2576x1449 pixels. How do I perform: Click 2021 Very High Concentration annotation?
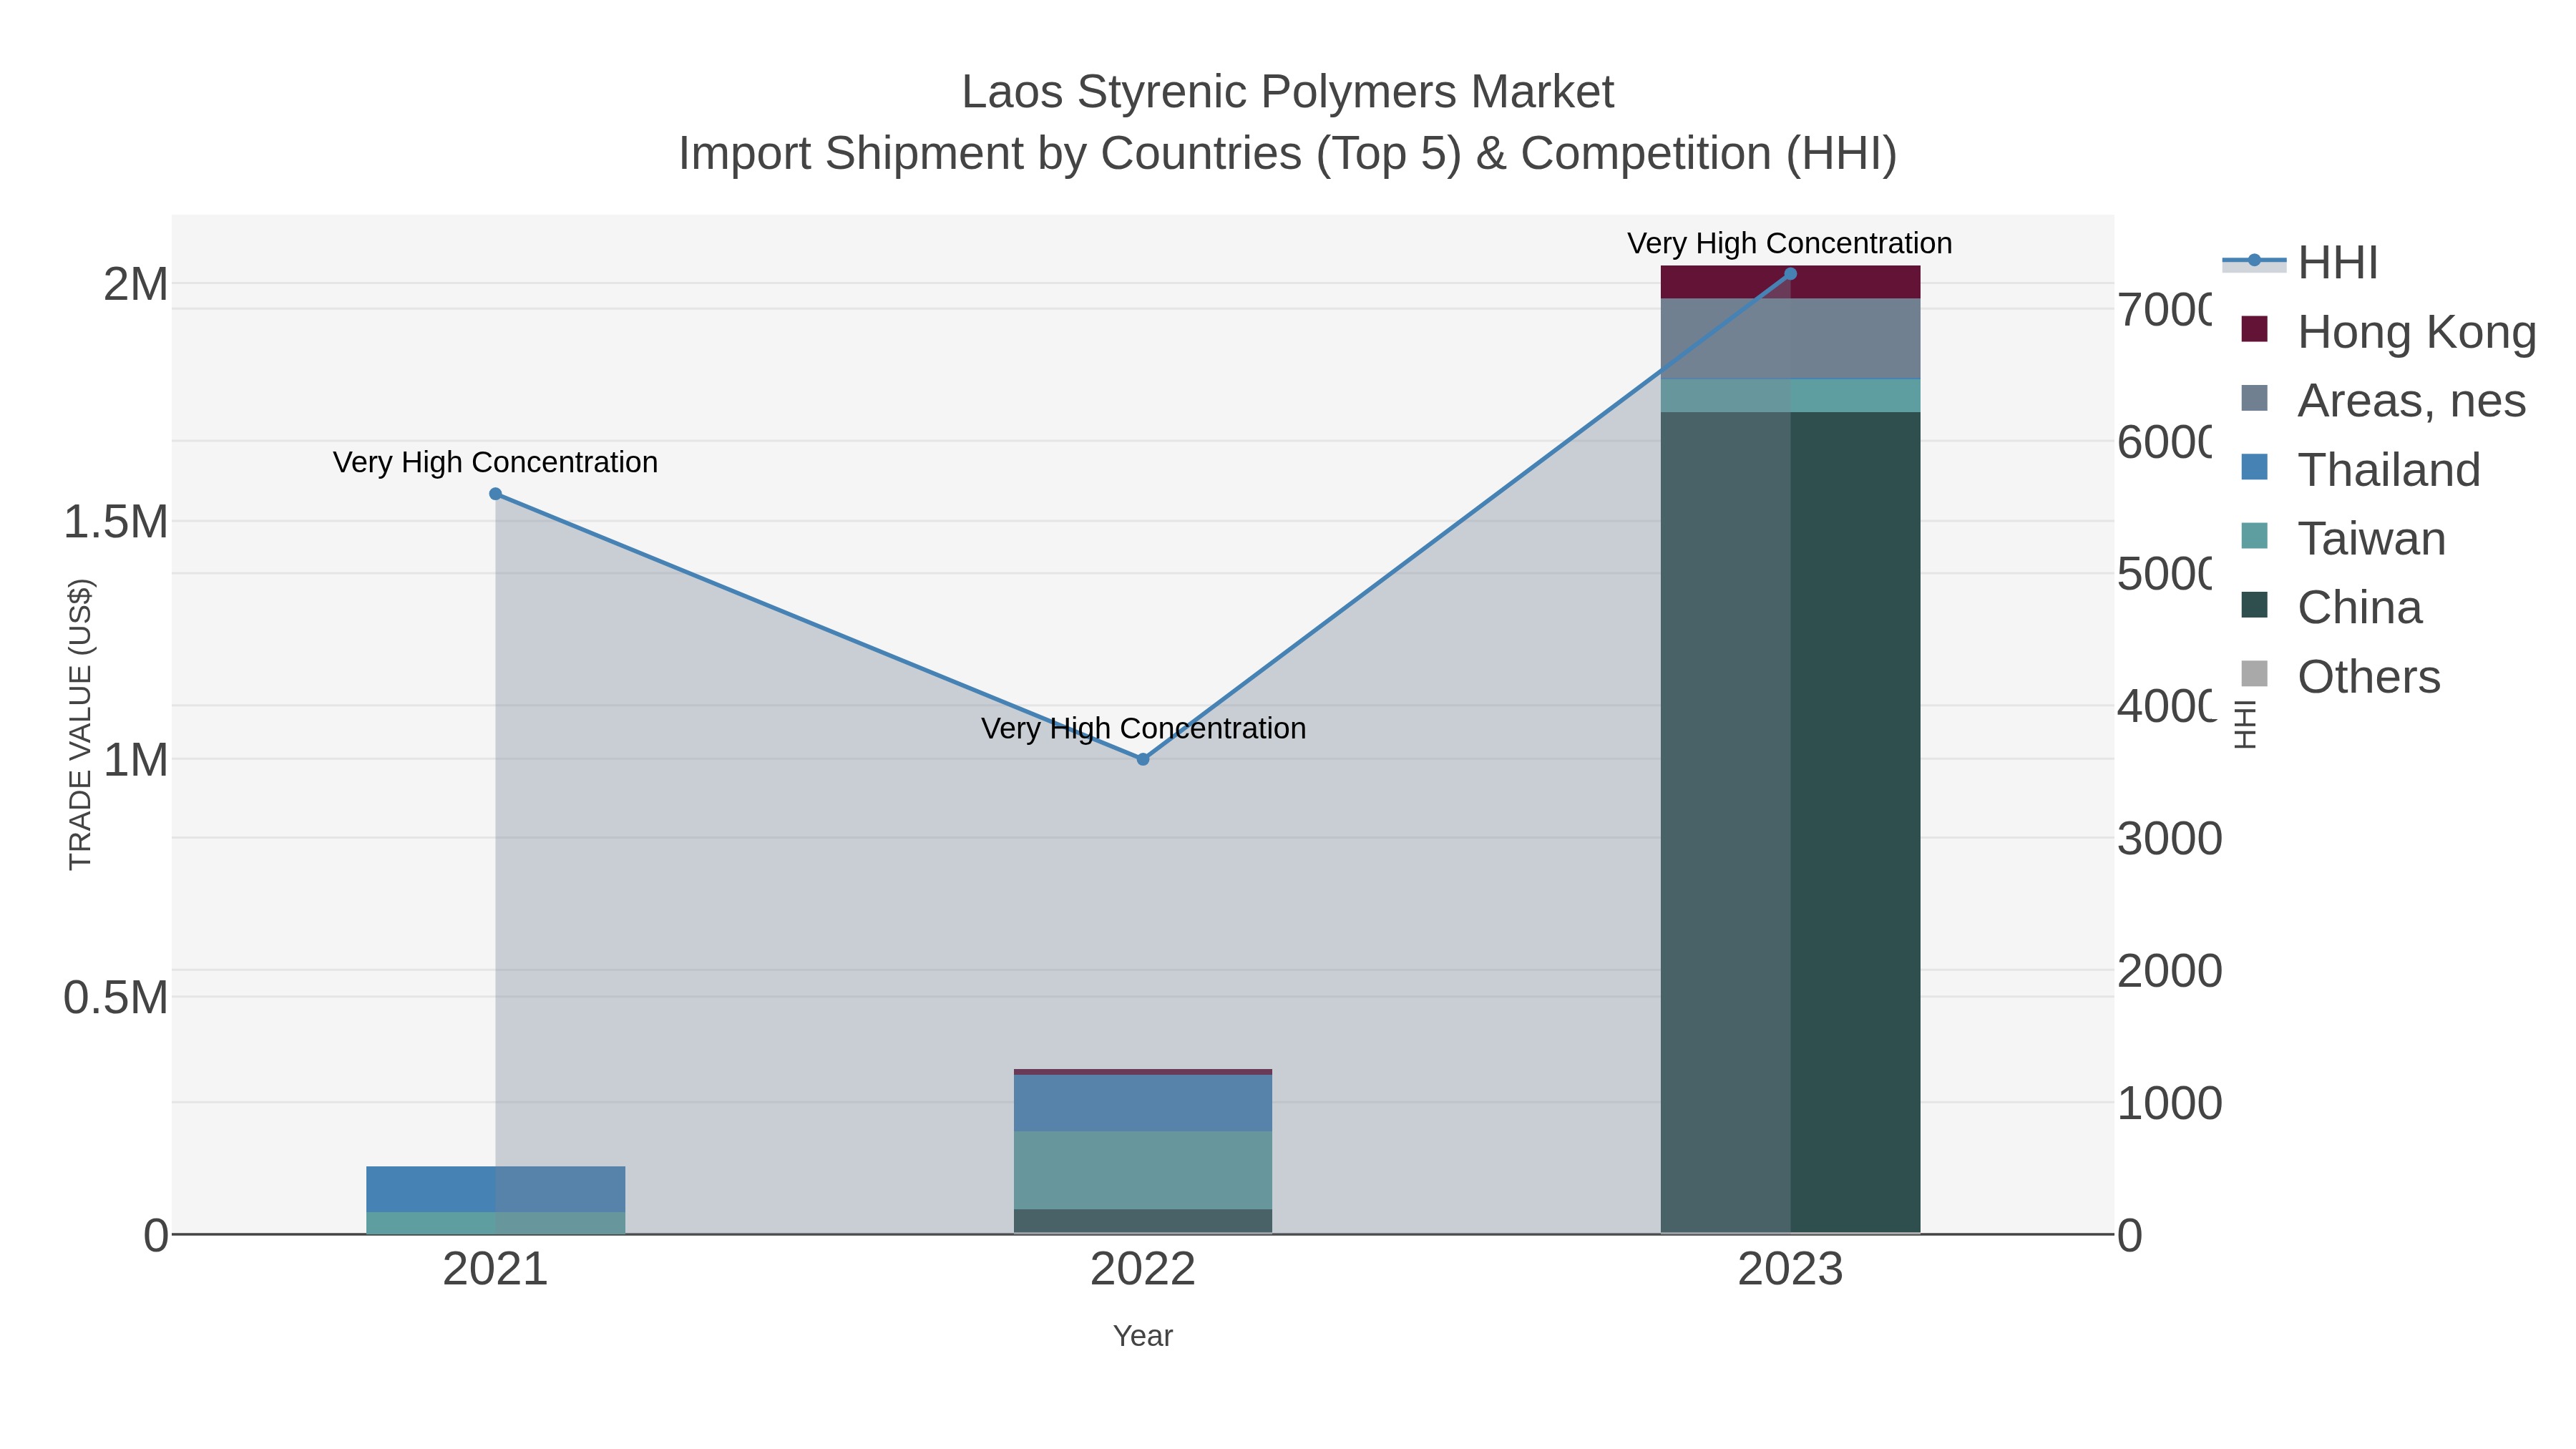pos(495,462)
